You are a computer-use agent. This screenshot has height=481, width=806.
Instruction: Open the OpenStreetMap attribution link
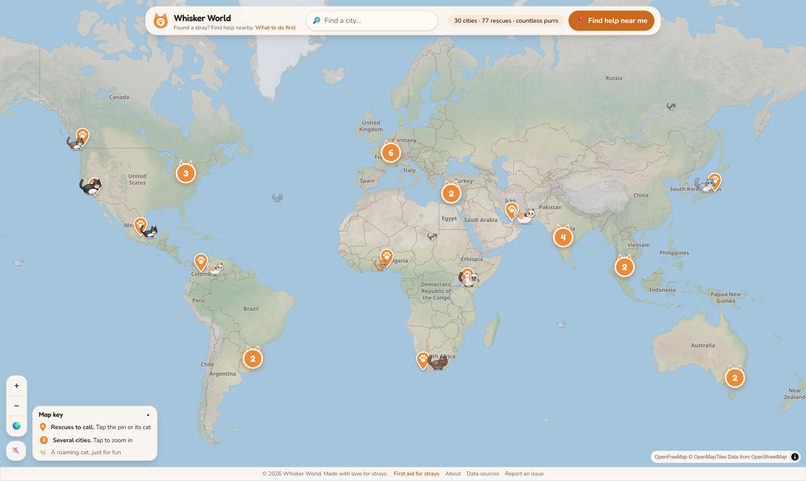pyautogui.click(x=768, y=456)
